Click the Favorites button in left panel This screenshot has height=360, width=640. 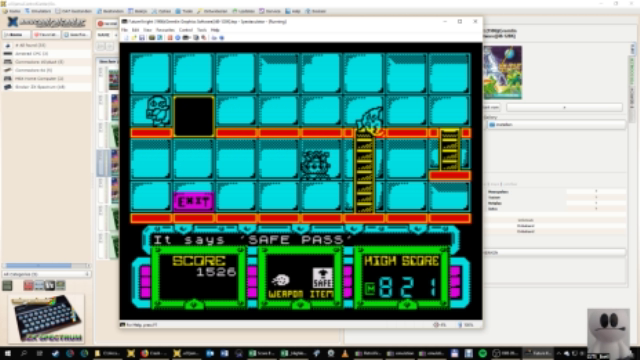point(46,35)
